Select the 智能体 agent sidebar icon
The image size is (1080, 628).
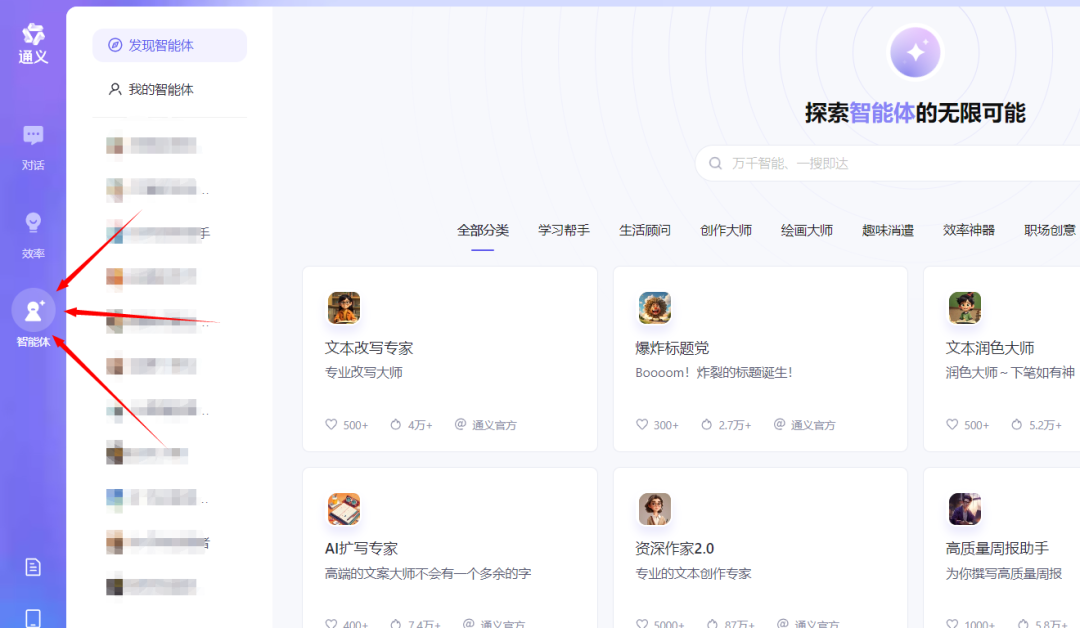33,311
